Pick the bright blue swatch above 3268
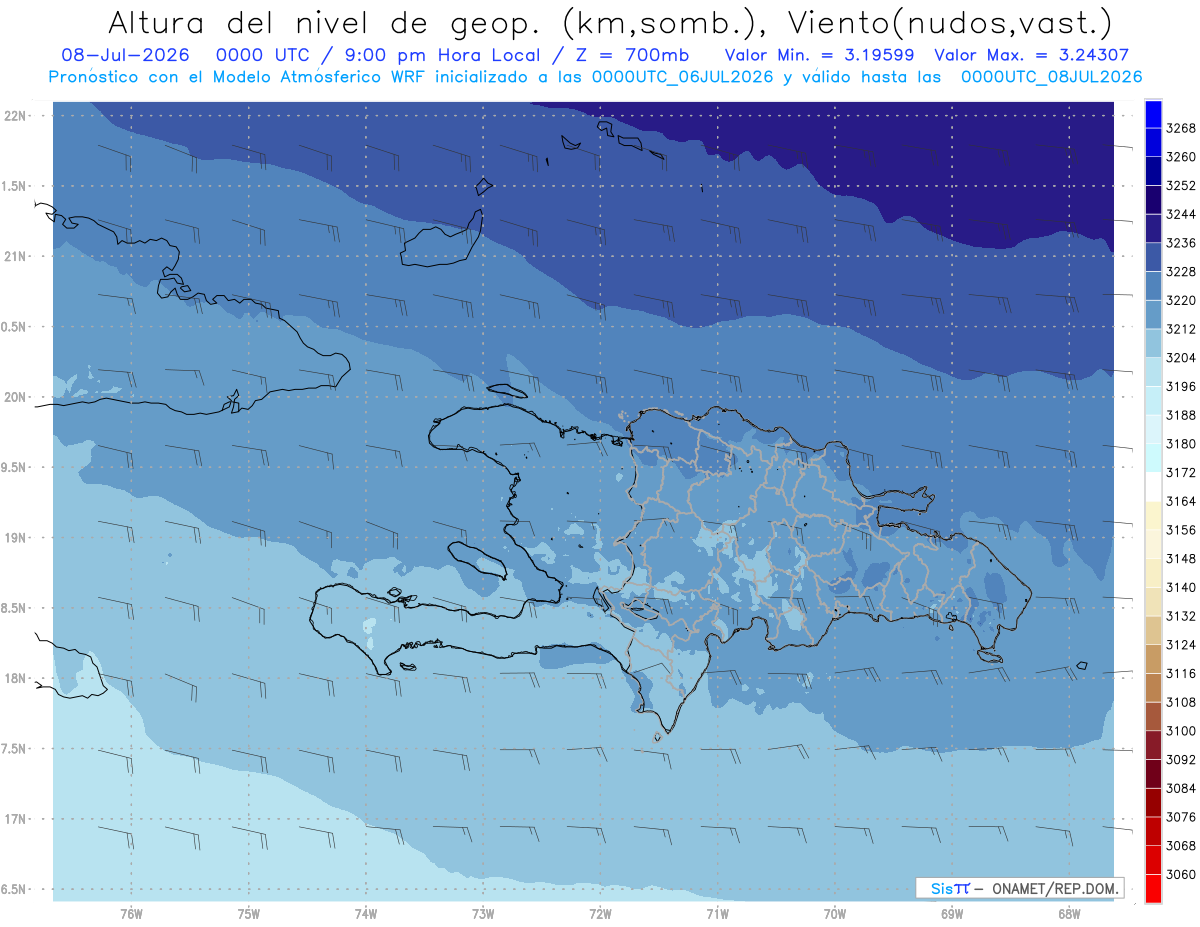The image size is (1200, 927). [1153, 113]
